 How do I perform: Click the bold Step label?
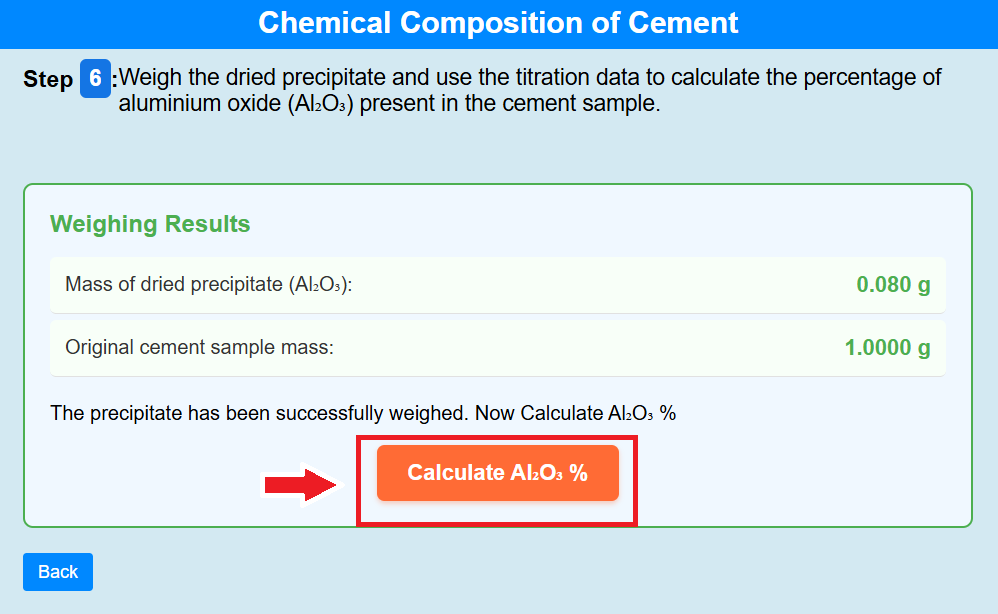pyautogui.click(x=47, y=80)
